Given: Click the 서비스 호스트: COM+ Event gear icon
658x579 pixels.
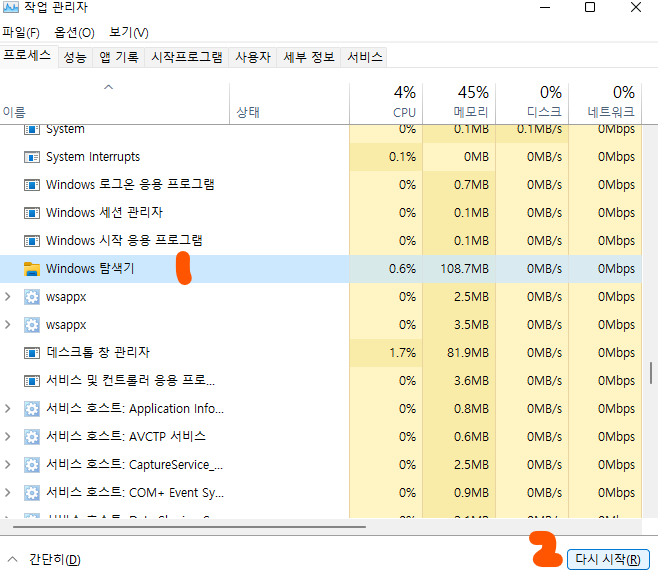Looking at the screenshot, I should 32,493.
